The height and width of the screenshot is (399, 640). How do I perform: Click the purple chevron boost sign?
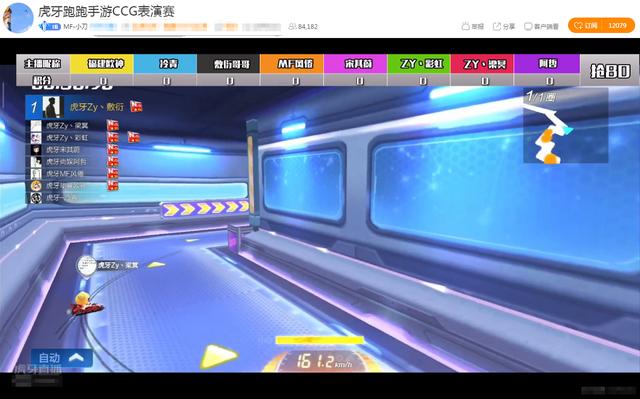coord(205,209)
